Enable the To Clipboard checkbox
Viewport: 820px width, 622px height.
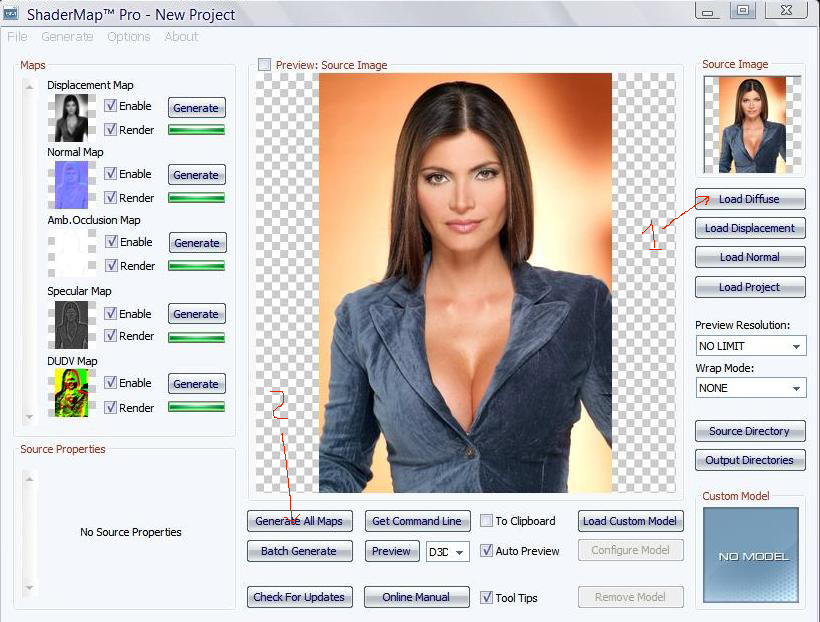click(x=486, y=521)
